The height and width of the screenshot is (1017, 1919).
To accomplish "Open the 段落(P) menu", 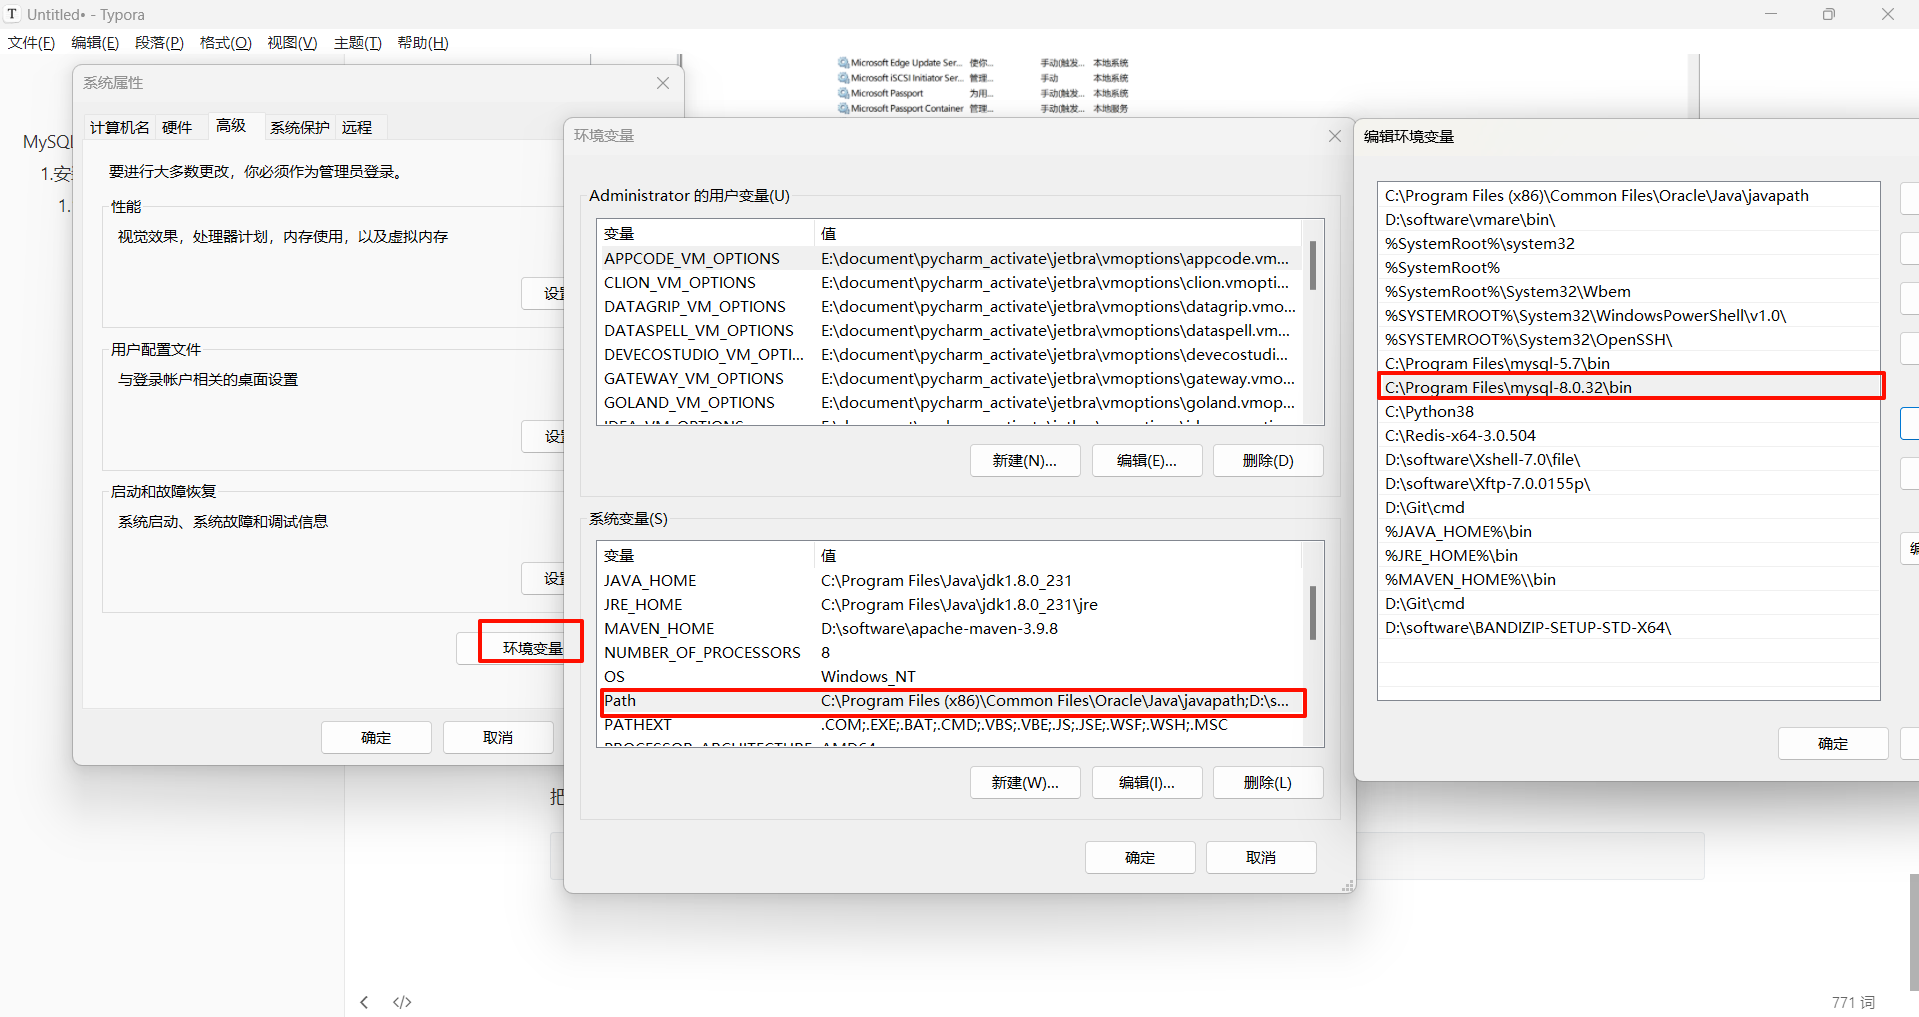I will tap(159, 43).
